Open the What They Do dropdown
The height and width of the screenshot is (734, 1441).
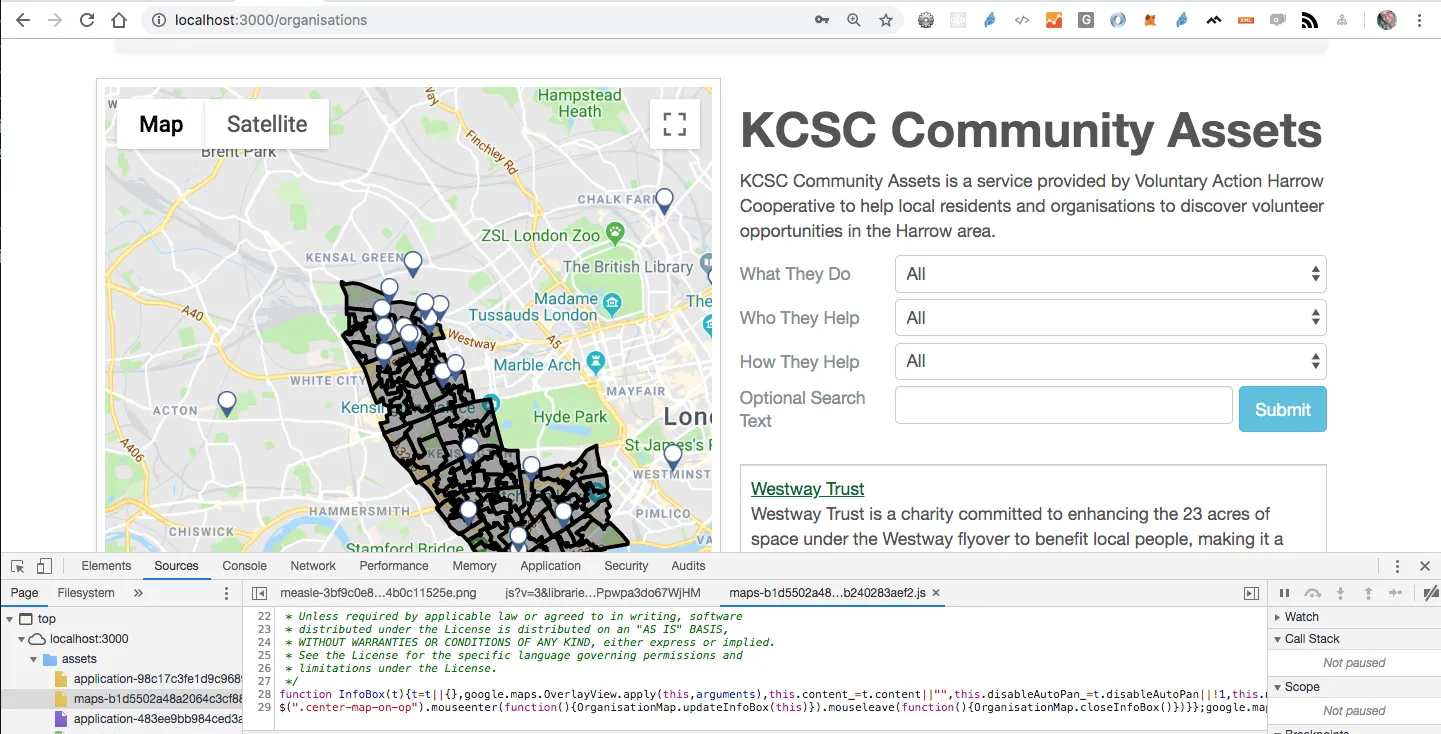pyautogui.click(x=1111, y=274)
